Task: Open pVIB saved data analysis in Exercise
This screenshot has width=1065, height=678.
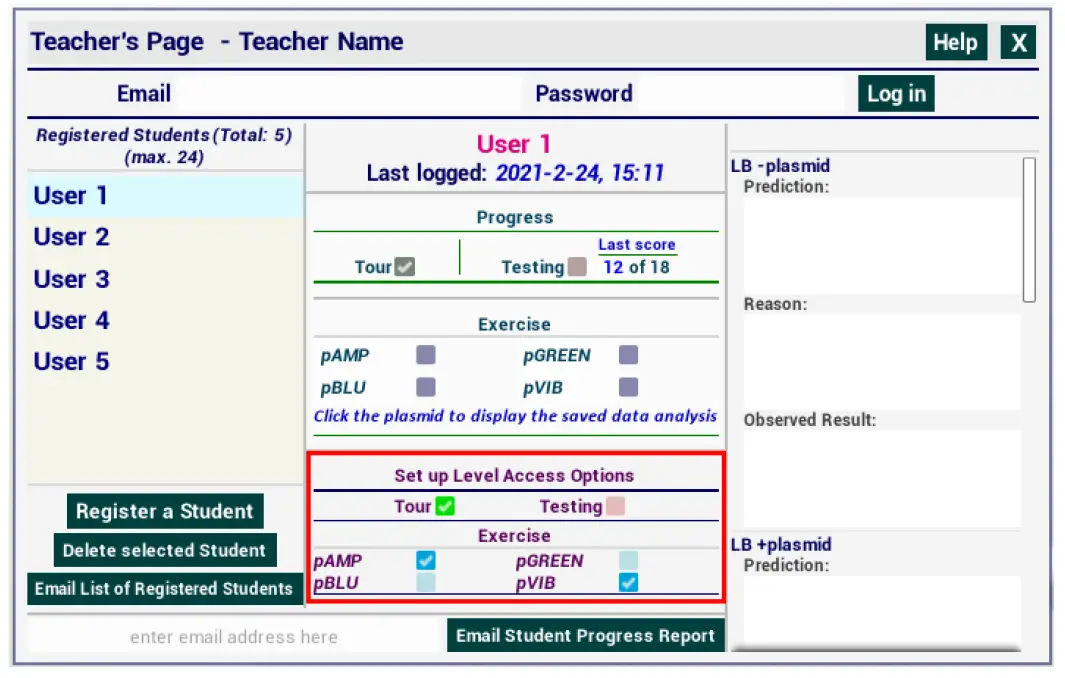Action: click(x=543, y=388)
